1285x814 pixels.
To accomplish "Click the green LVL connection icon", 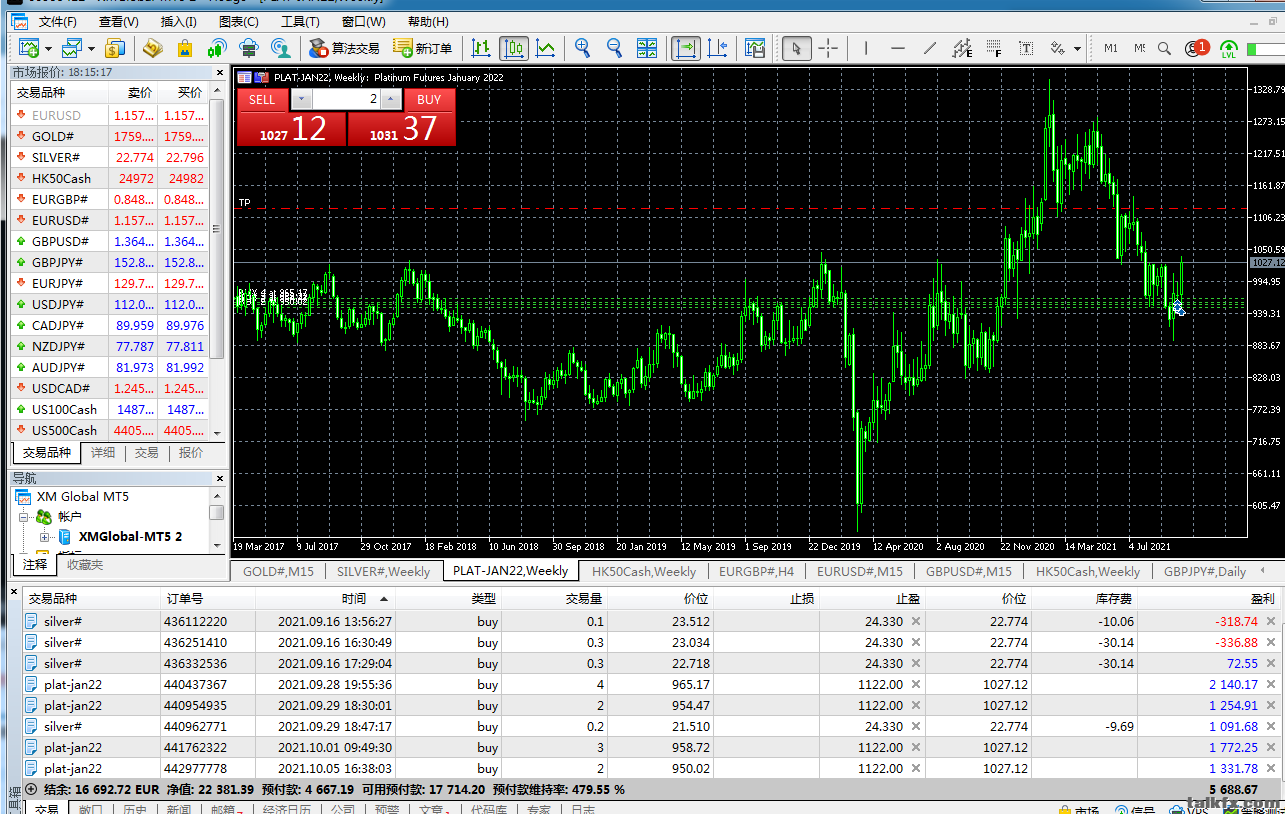I will coord(1229,48).
